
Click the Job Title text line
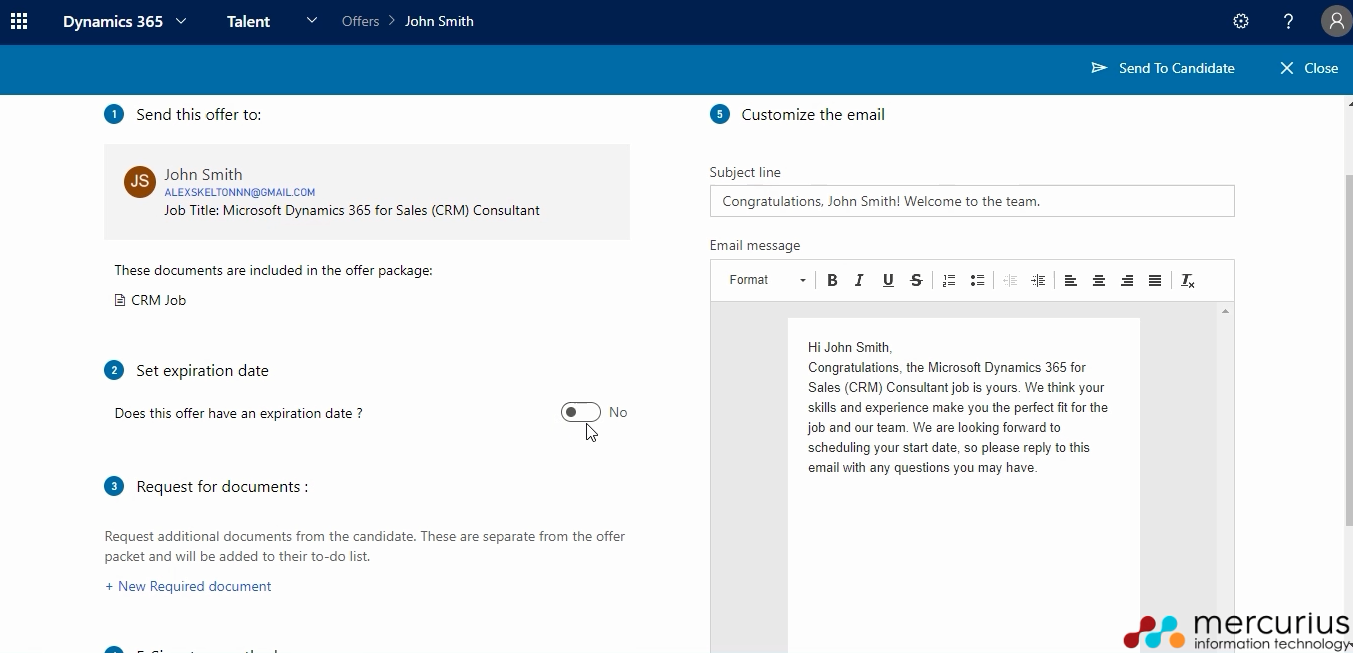(x=352, y=210)
